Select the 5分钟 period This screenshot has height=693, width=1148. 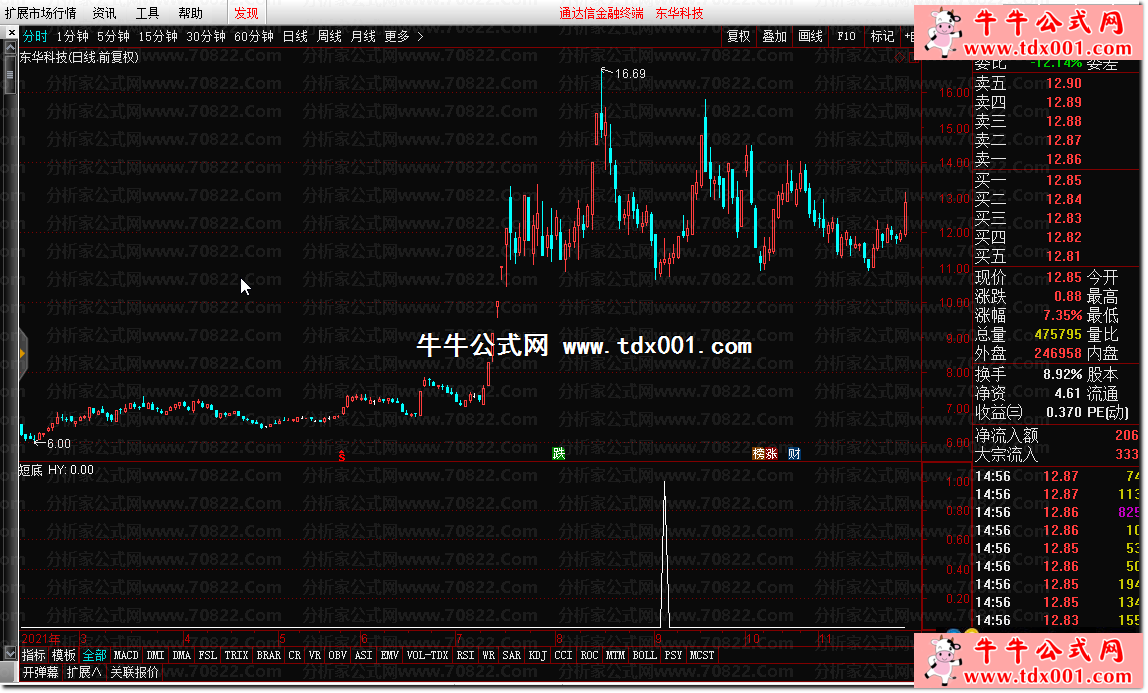point(113,36)
